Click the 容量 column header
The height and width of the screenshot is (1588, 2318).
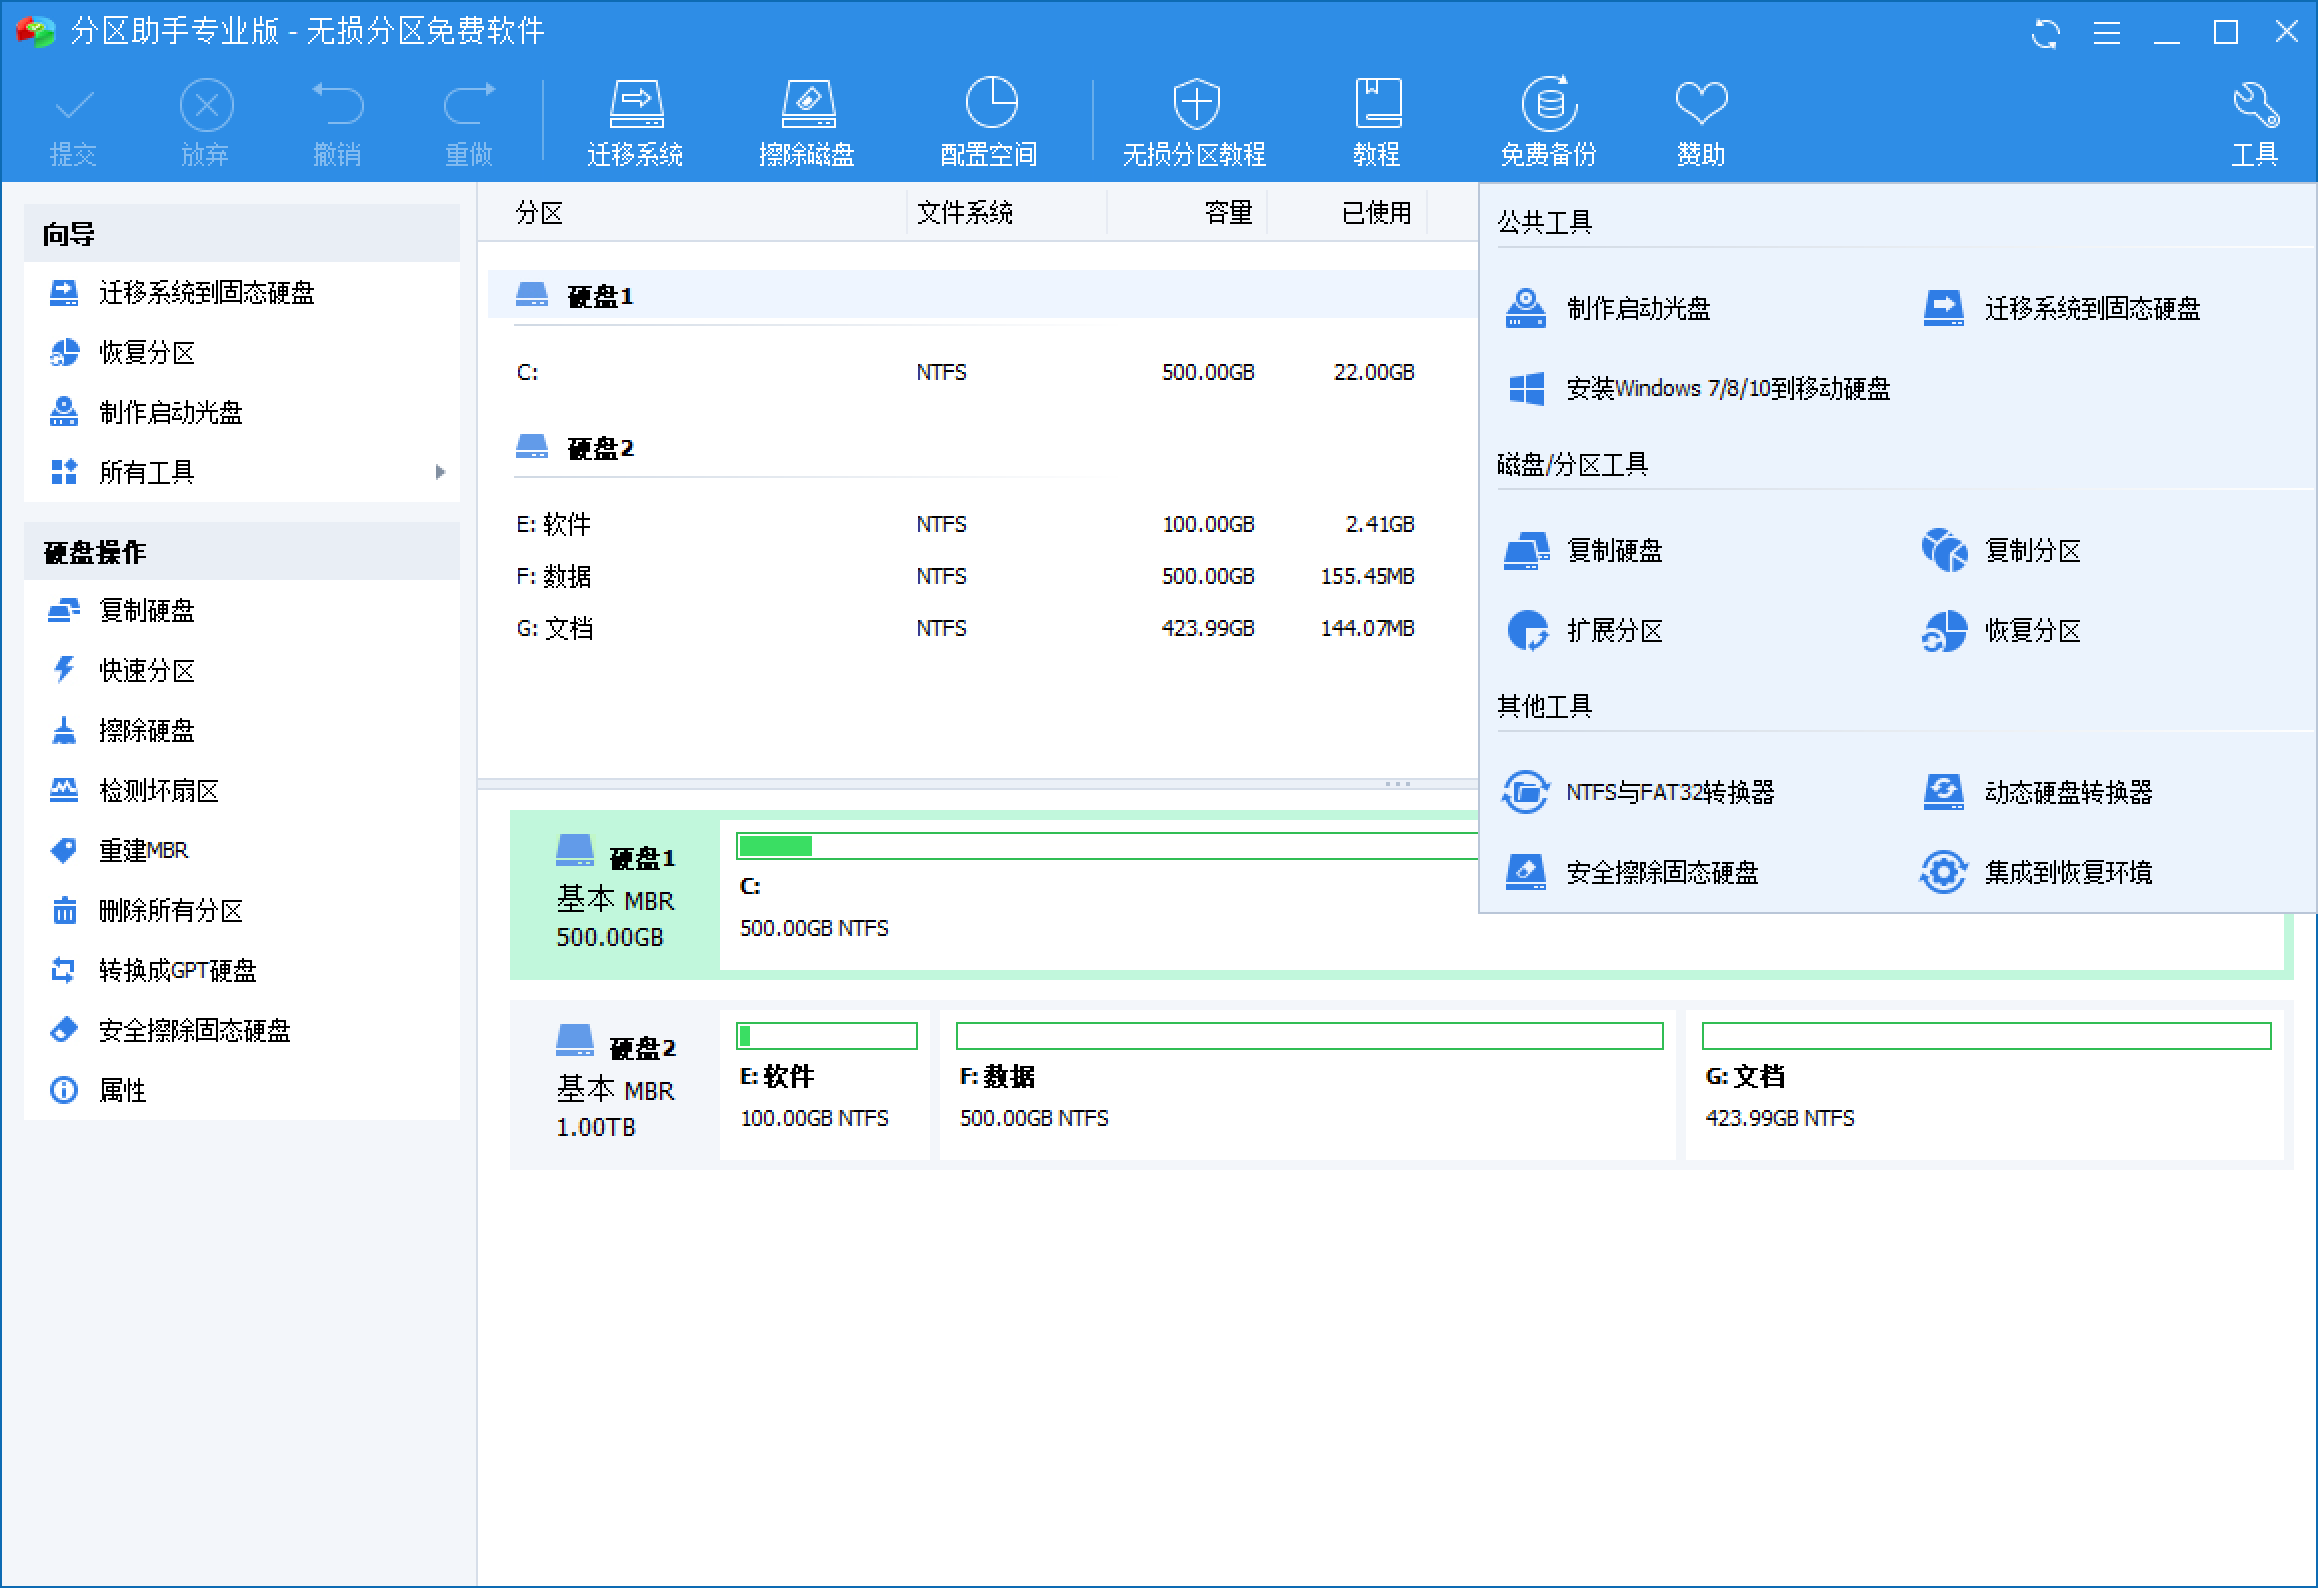[1188, 212]
